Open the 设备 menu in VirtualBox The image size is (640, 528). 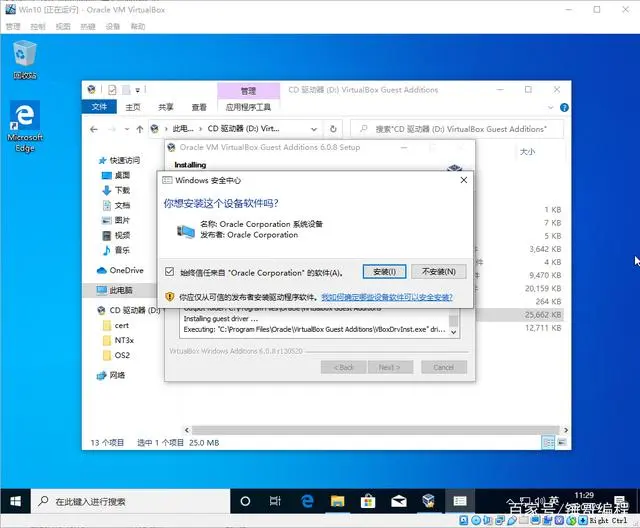click(x=113, y=27)
